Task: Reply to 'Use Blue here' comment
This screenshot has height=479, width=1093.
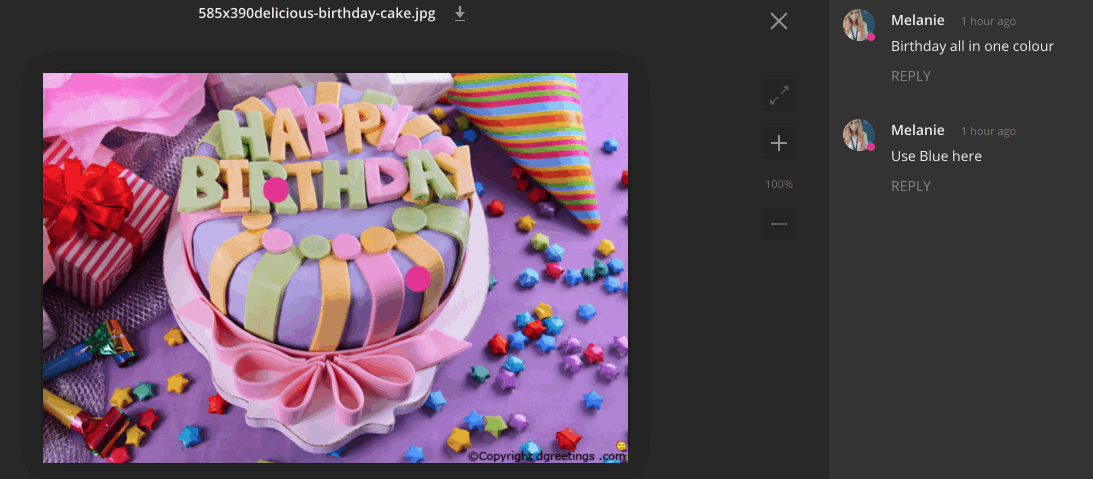Action: point(910,186)
